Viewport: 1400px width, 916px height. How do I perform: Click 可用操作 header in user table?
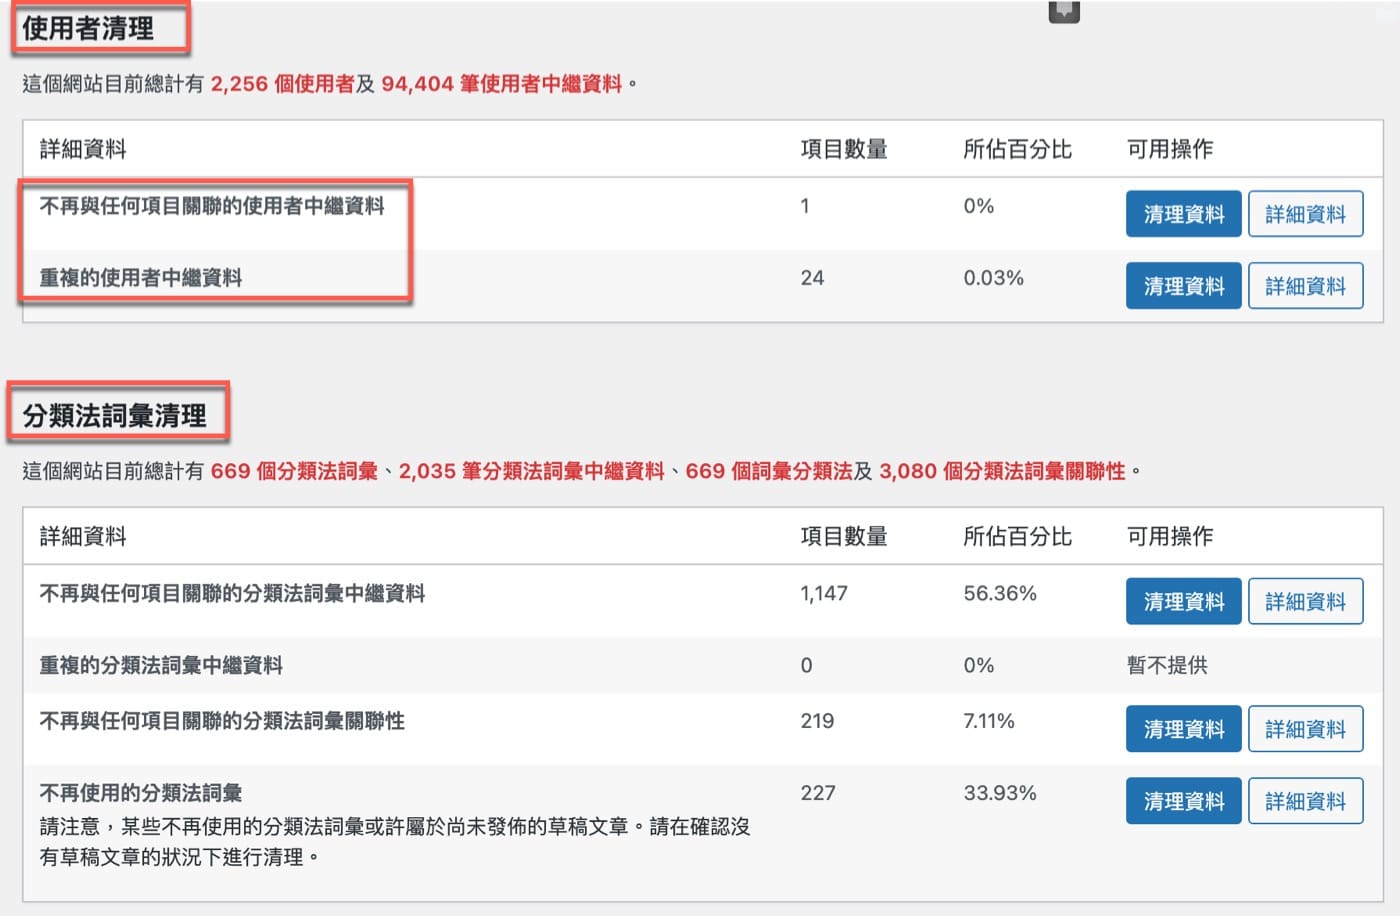pyautogui.click(x=1170, y=149)
